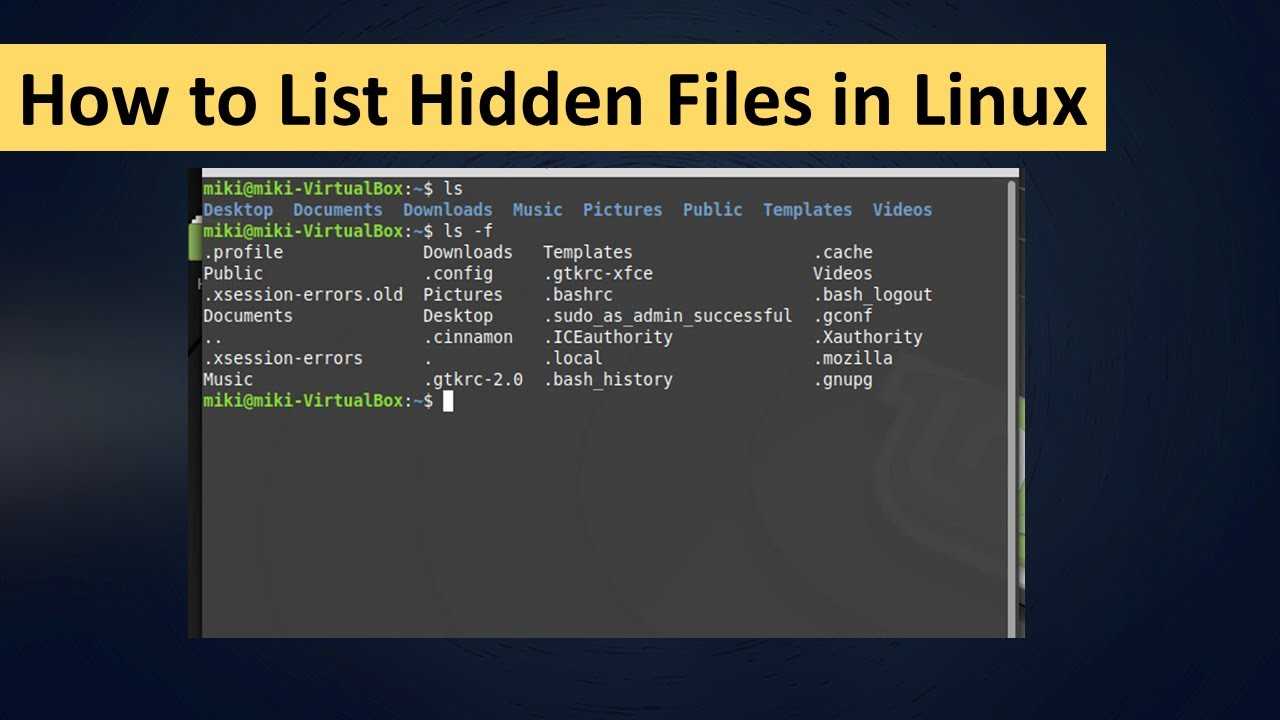Click white Pictures entry in ls -f listing
Image resolution: width=1280 pixels, height=720 pixels.
coord(463,294)
